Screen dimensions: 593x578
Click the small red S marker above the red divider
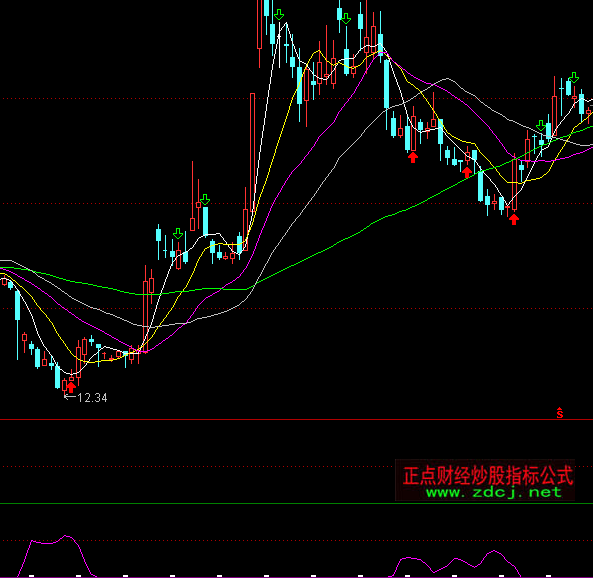(x=560, y=413)
